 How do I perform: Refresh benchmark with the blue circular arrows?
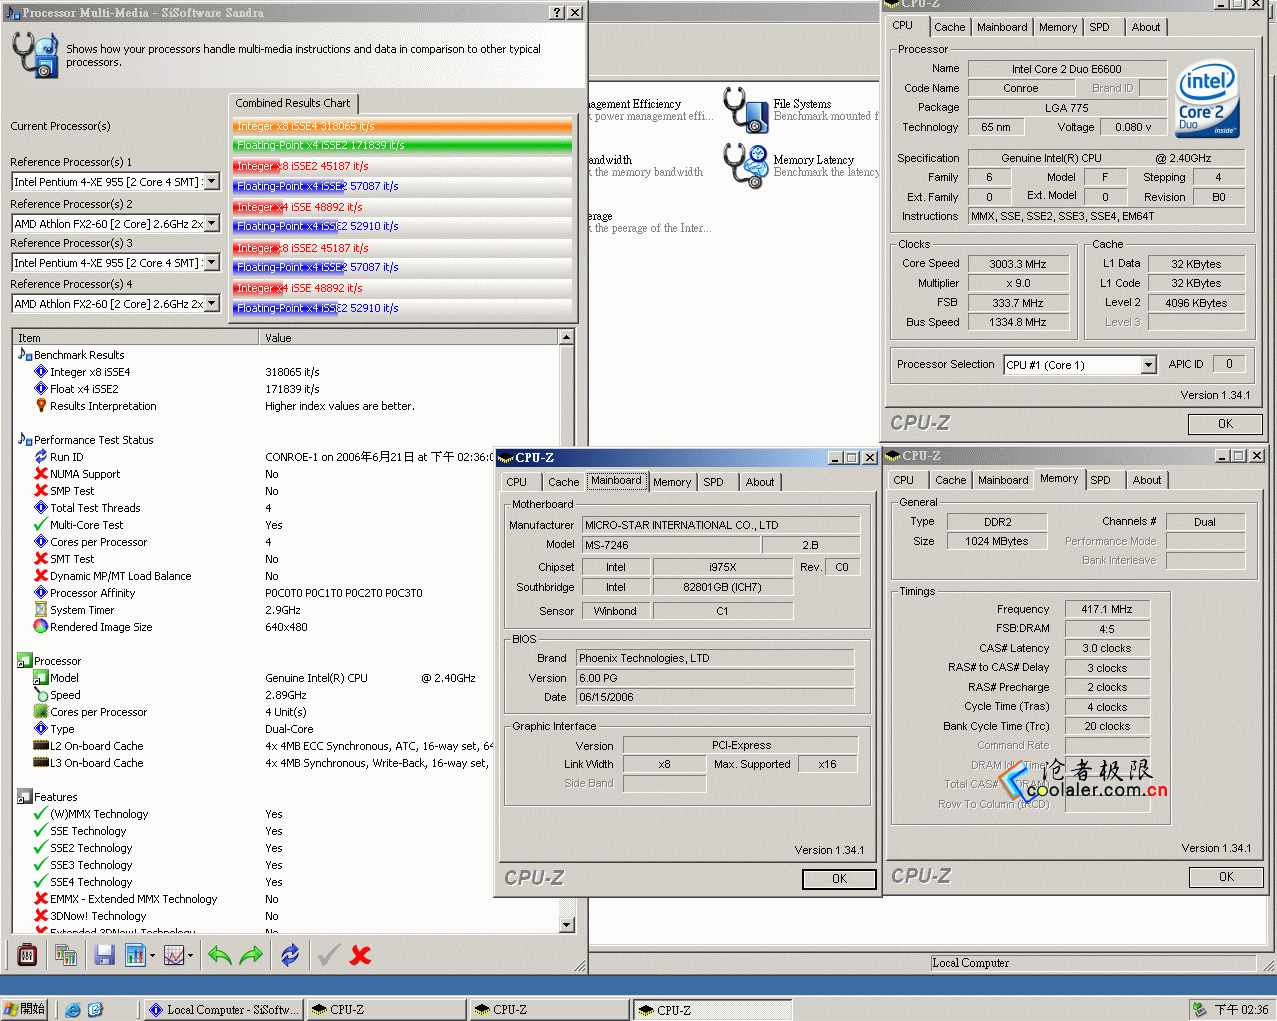[290, 955]
